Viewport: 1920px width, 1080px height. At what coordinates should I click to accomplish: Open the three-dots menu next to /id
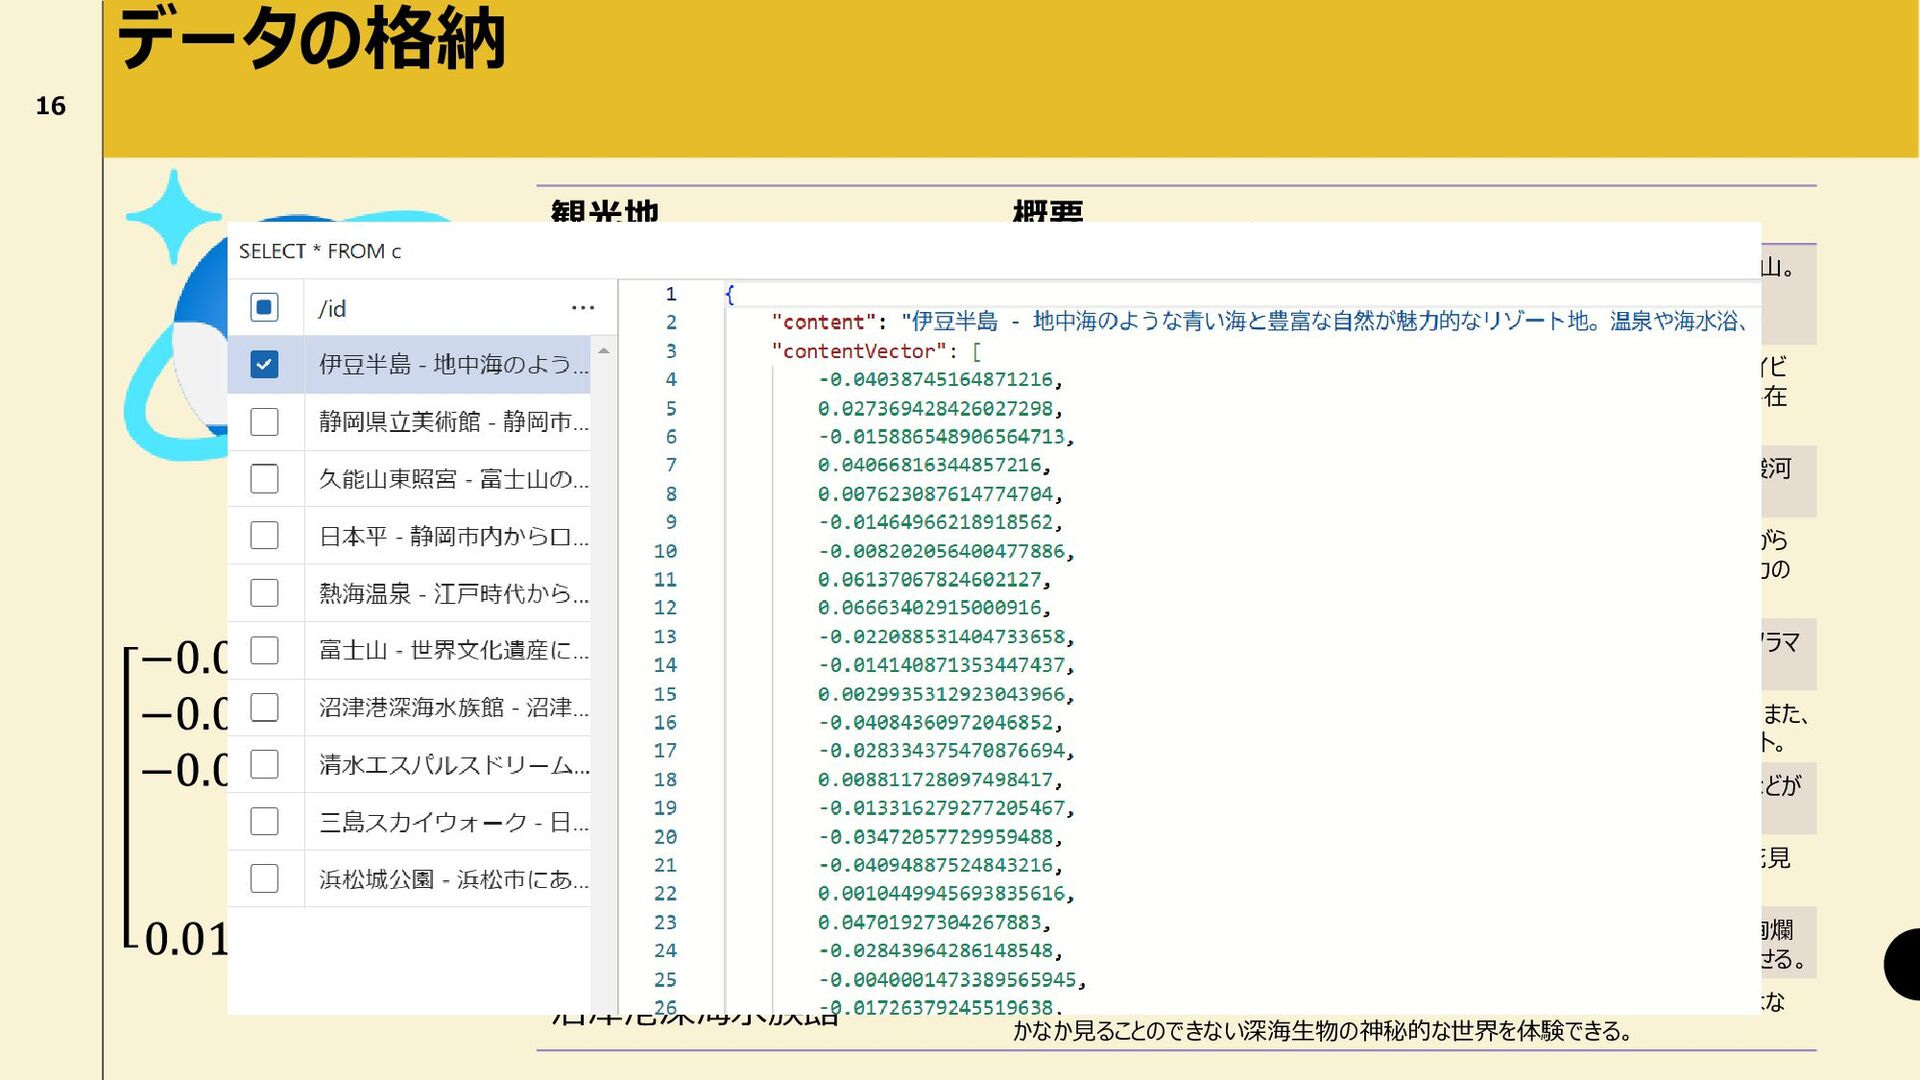pyautogui.click(x=583, y=308)
